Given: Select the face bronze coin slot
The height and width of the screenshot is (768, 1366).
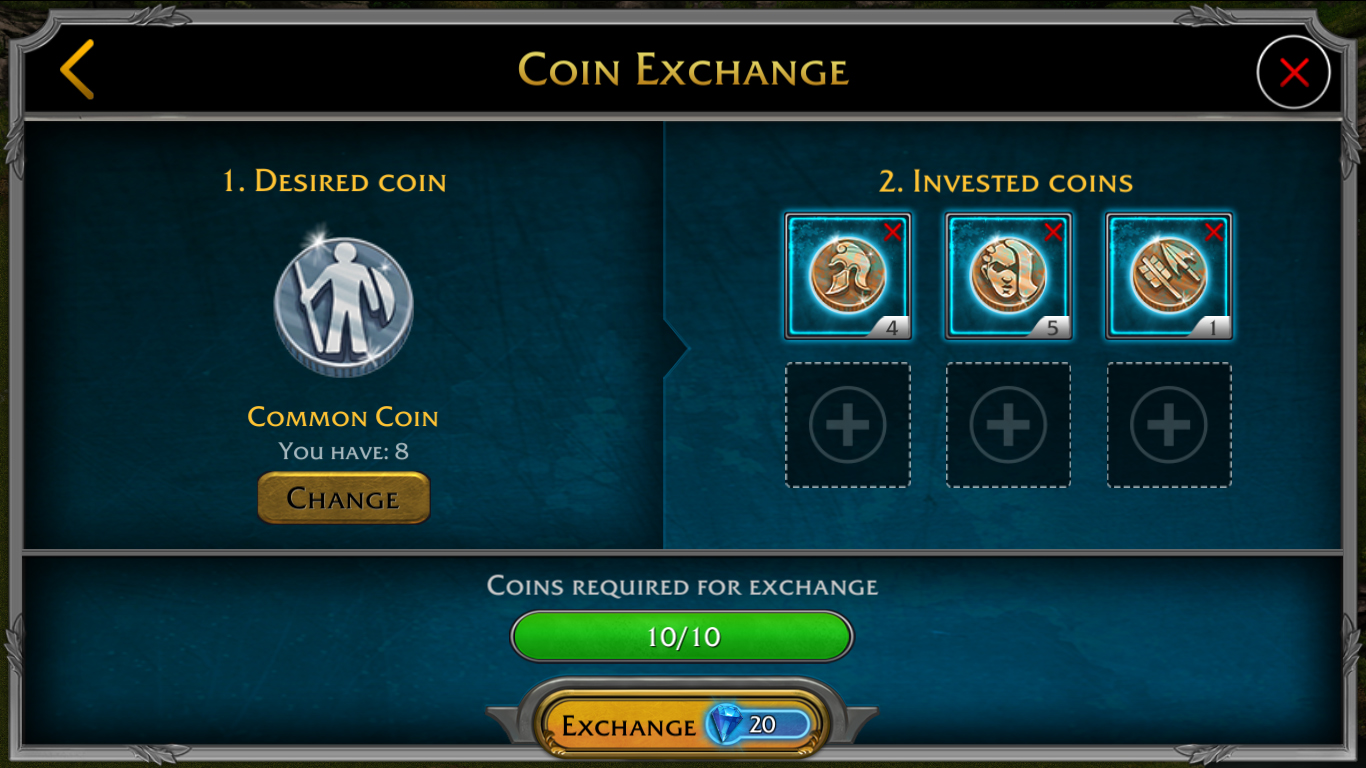Looking at the screenshot, I should (1008, 276).
